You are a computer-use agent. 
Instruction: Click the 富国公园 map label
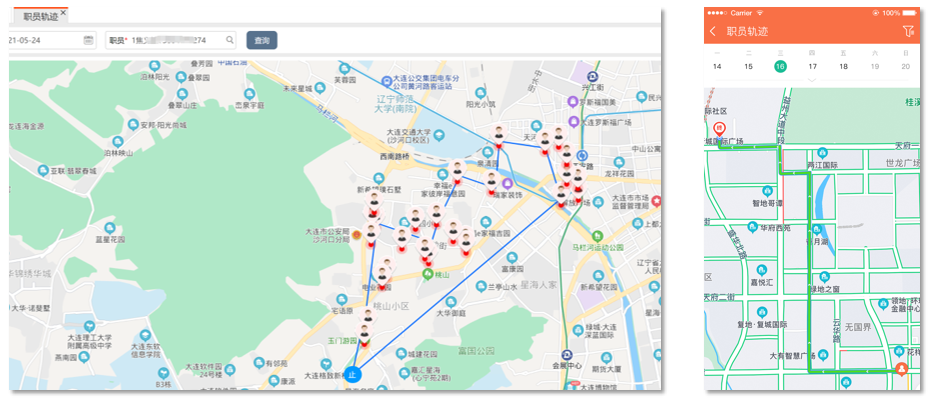[x=476, y=352]
